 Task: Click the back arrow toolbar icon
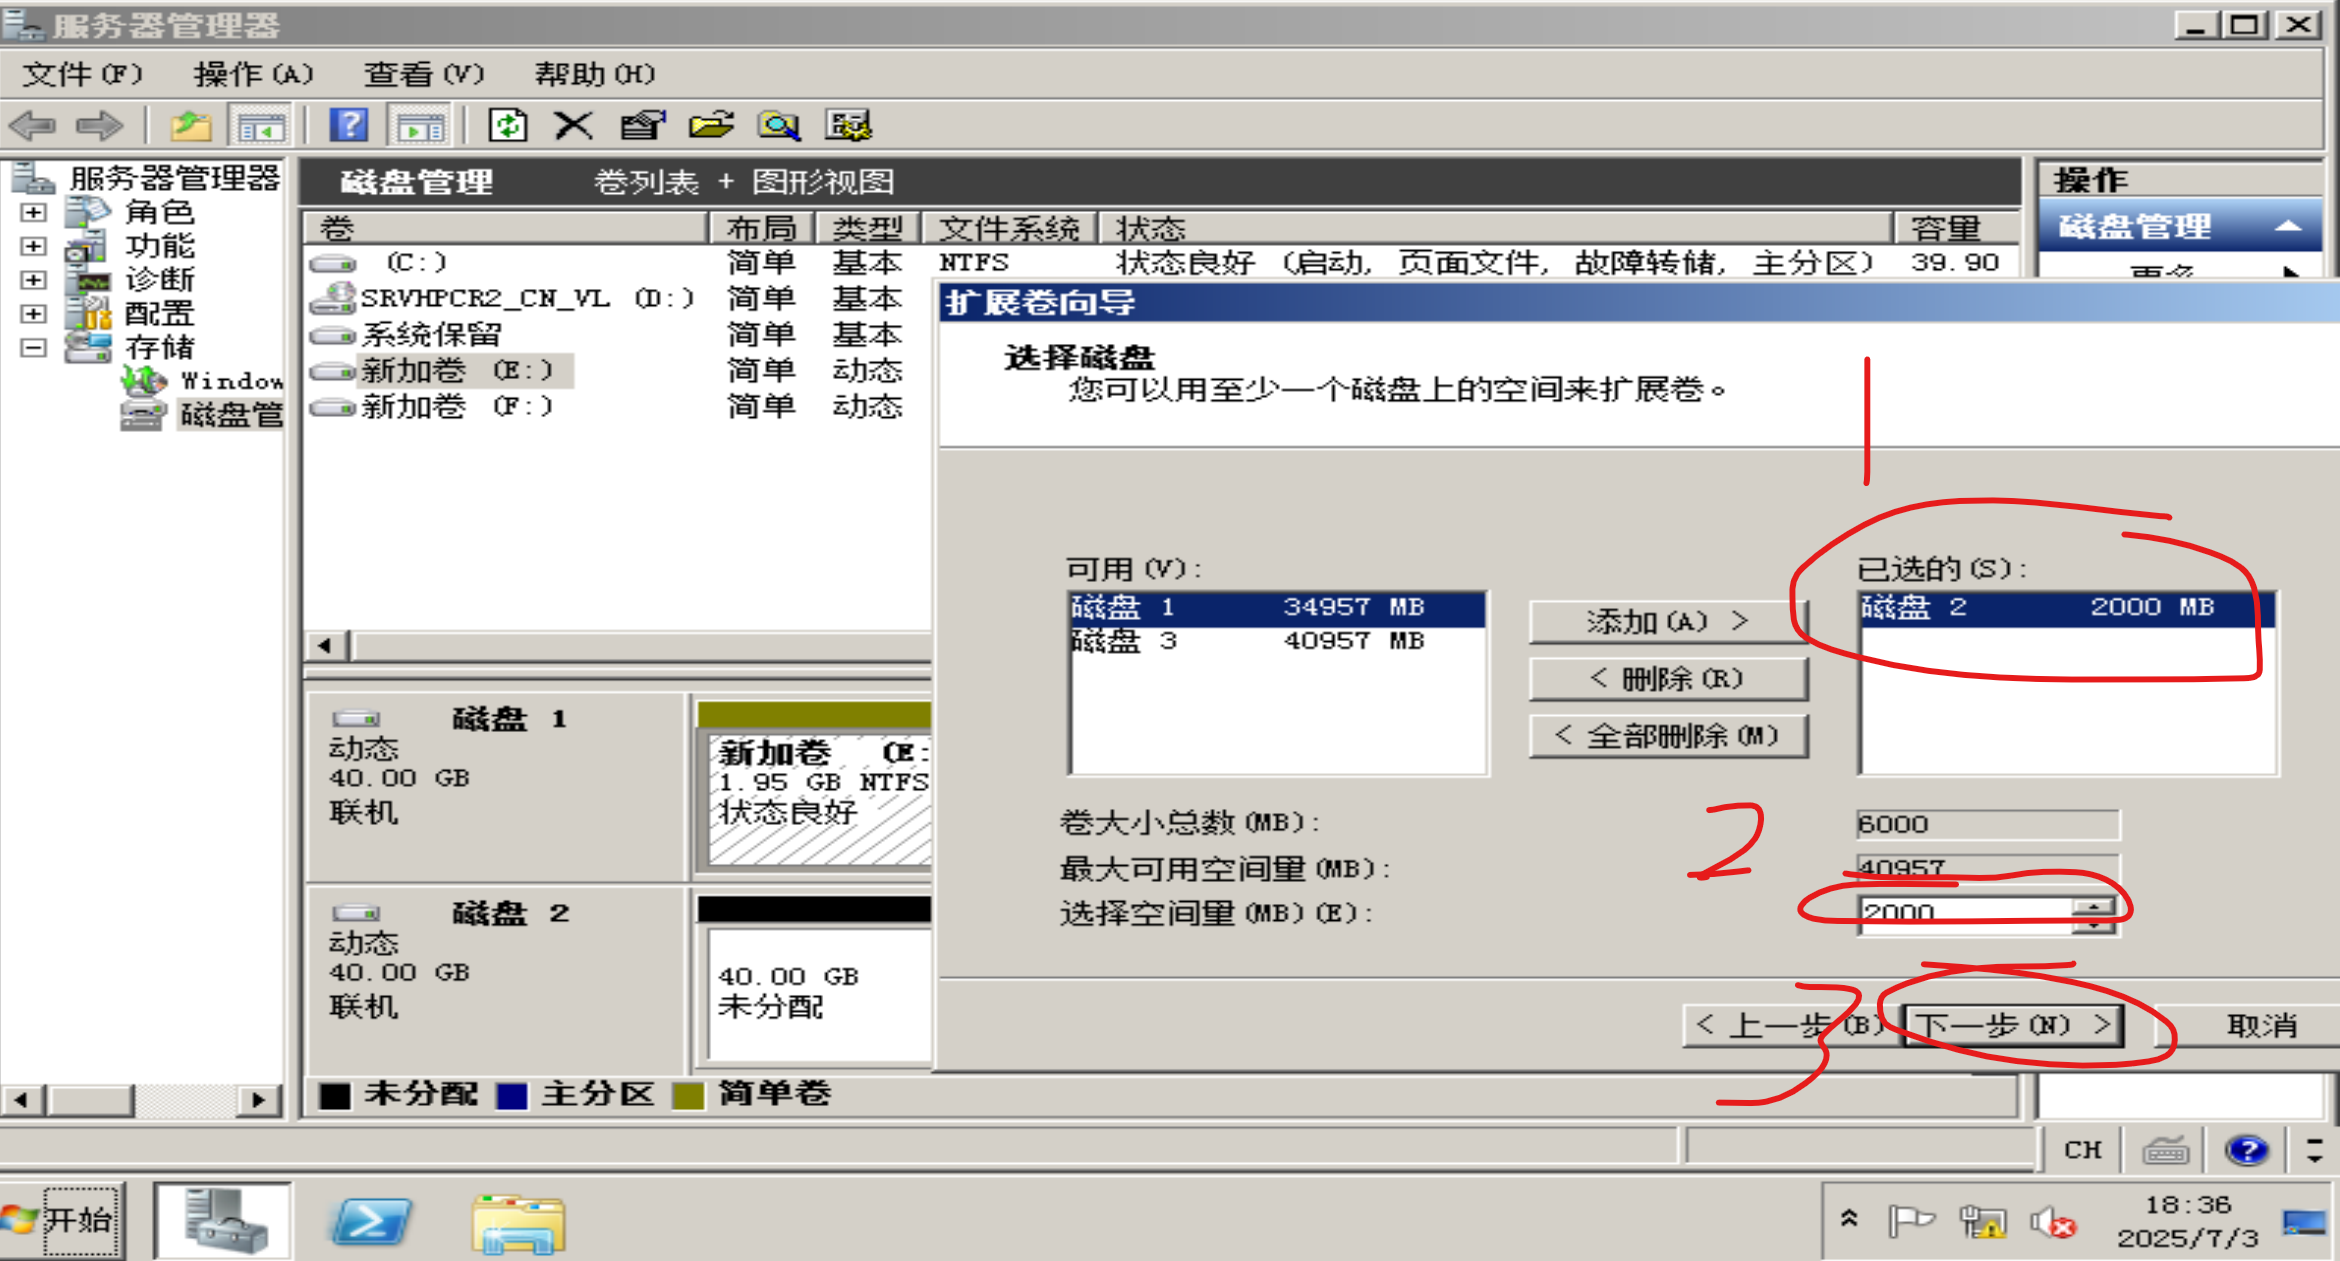click(33, 126)
